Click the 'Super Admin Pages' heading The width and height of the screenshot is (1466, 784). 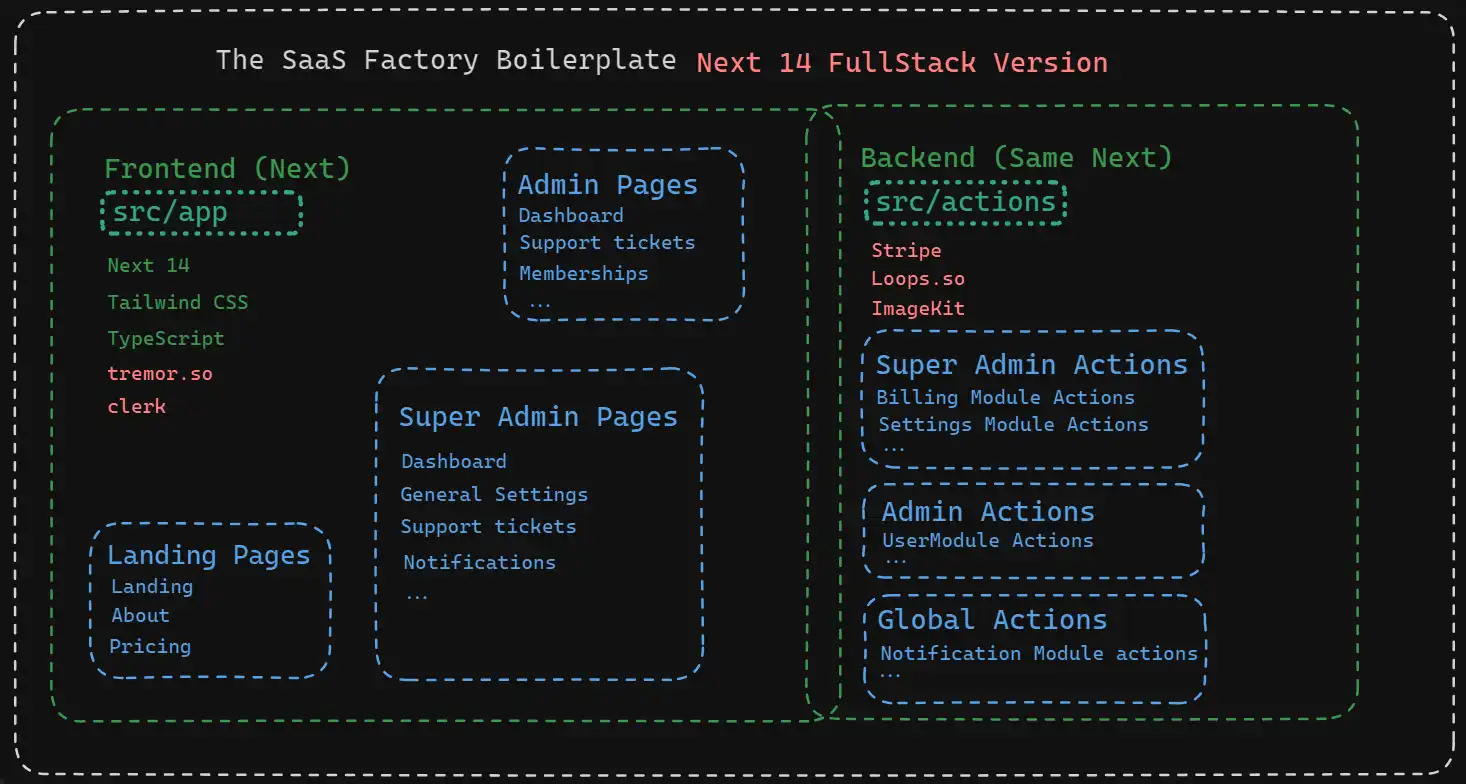click(538, 417)
